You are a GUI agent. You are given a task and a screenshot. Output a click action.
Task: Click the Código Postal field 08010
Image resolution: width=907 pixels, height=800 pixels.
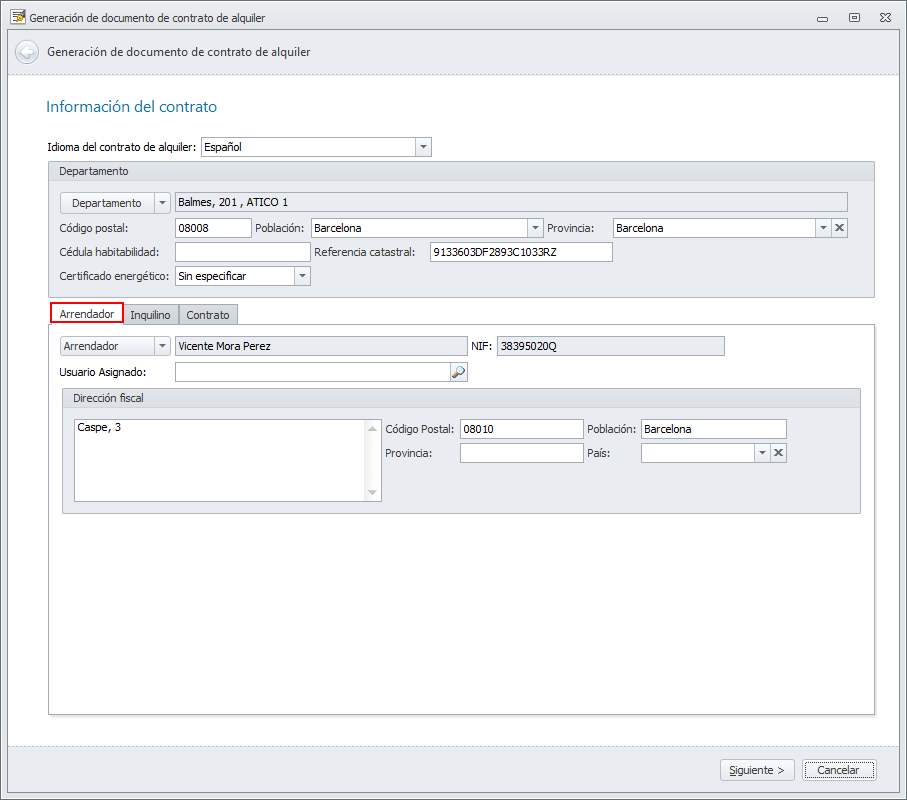coord(522,429)
